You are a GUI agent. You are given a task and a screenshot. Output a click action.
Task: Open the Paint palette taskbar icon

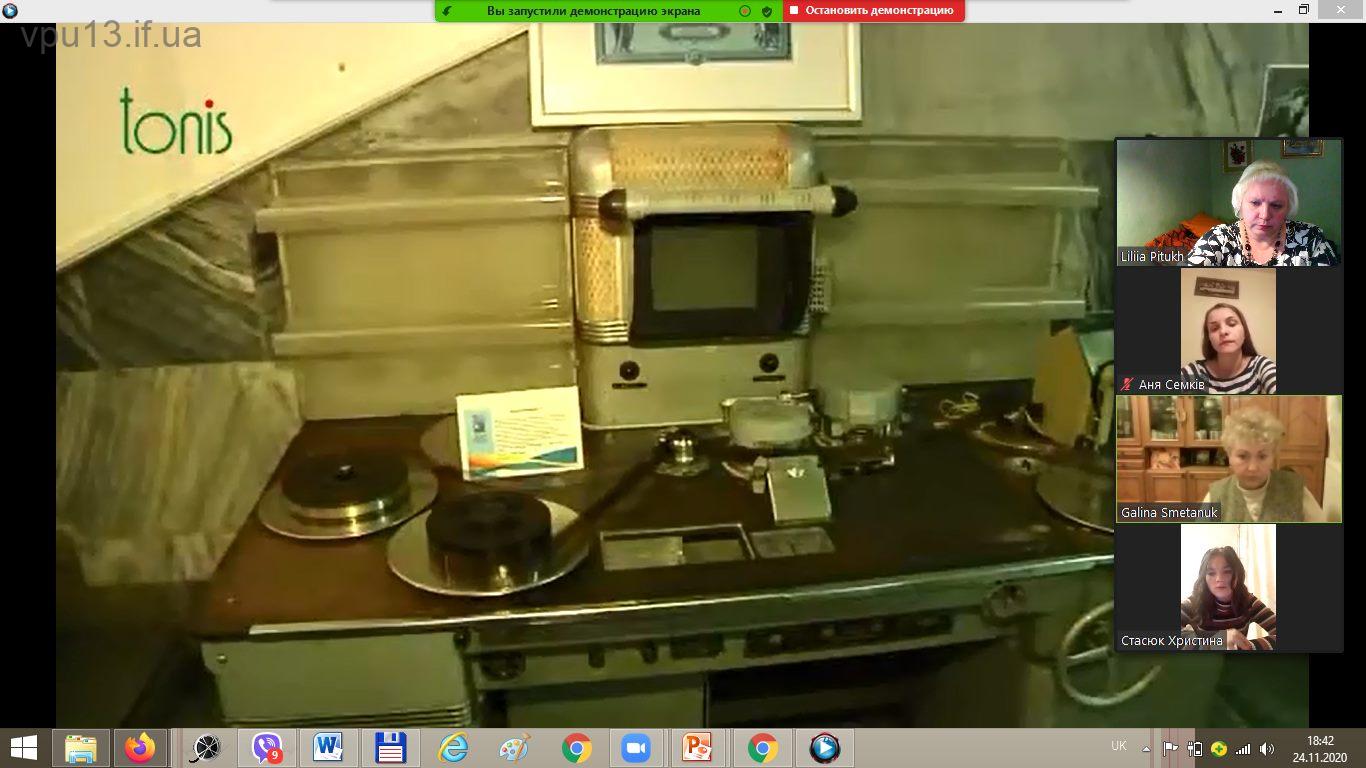coord(514,748)
